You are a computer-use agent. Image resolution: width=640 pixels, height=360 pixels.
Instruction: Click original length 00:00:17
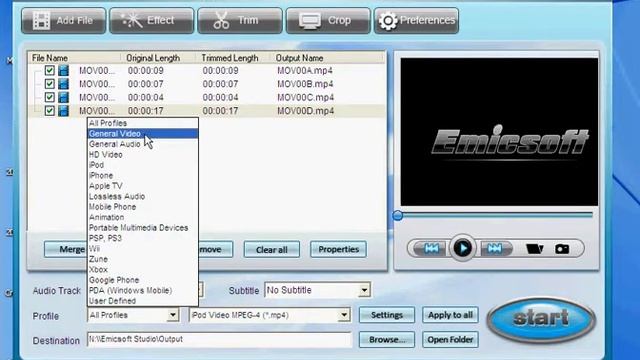146,111
